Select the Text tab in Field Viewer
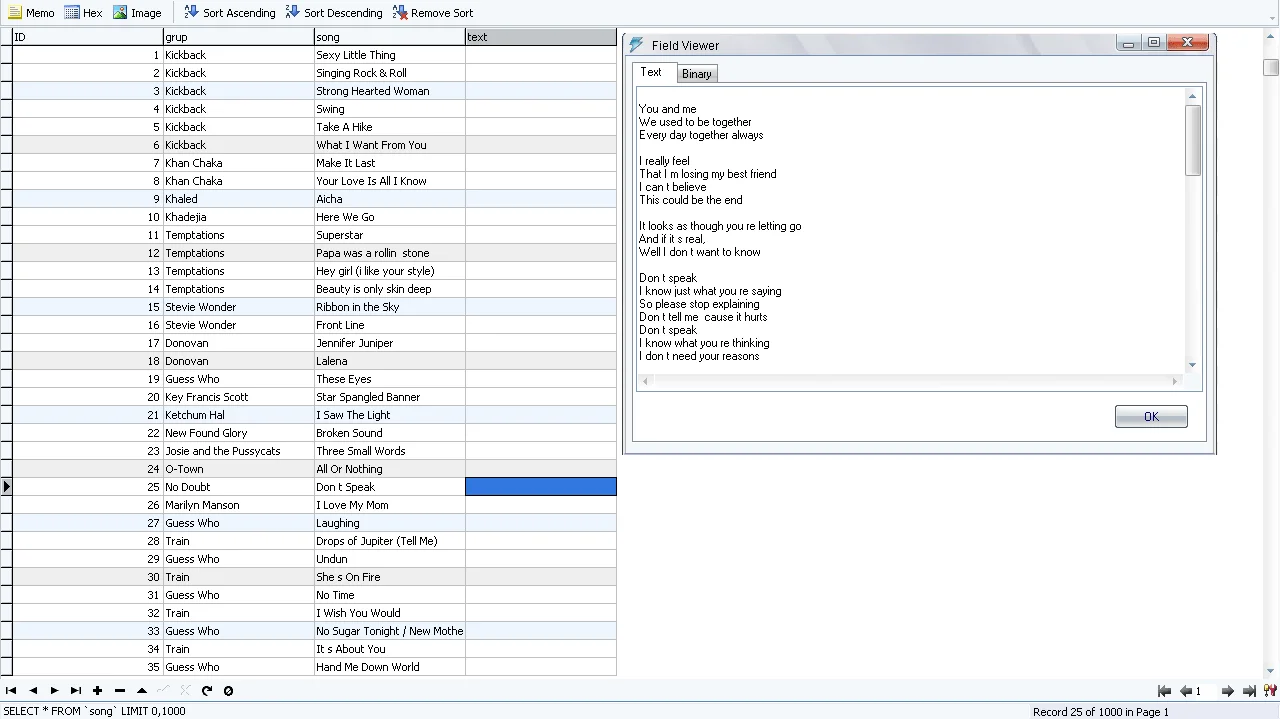 (x=651, y=72)
